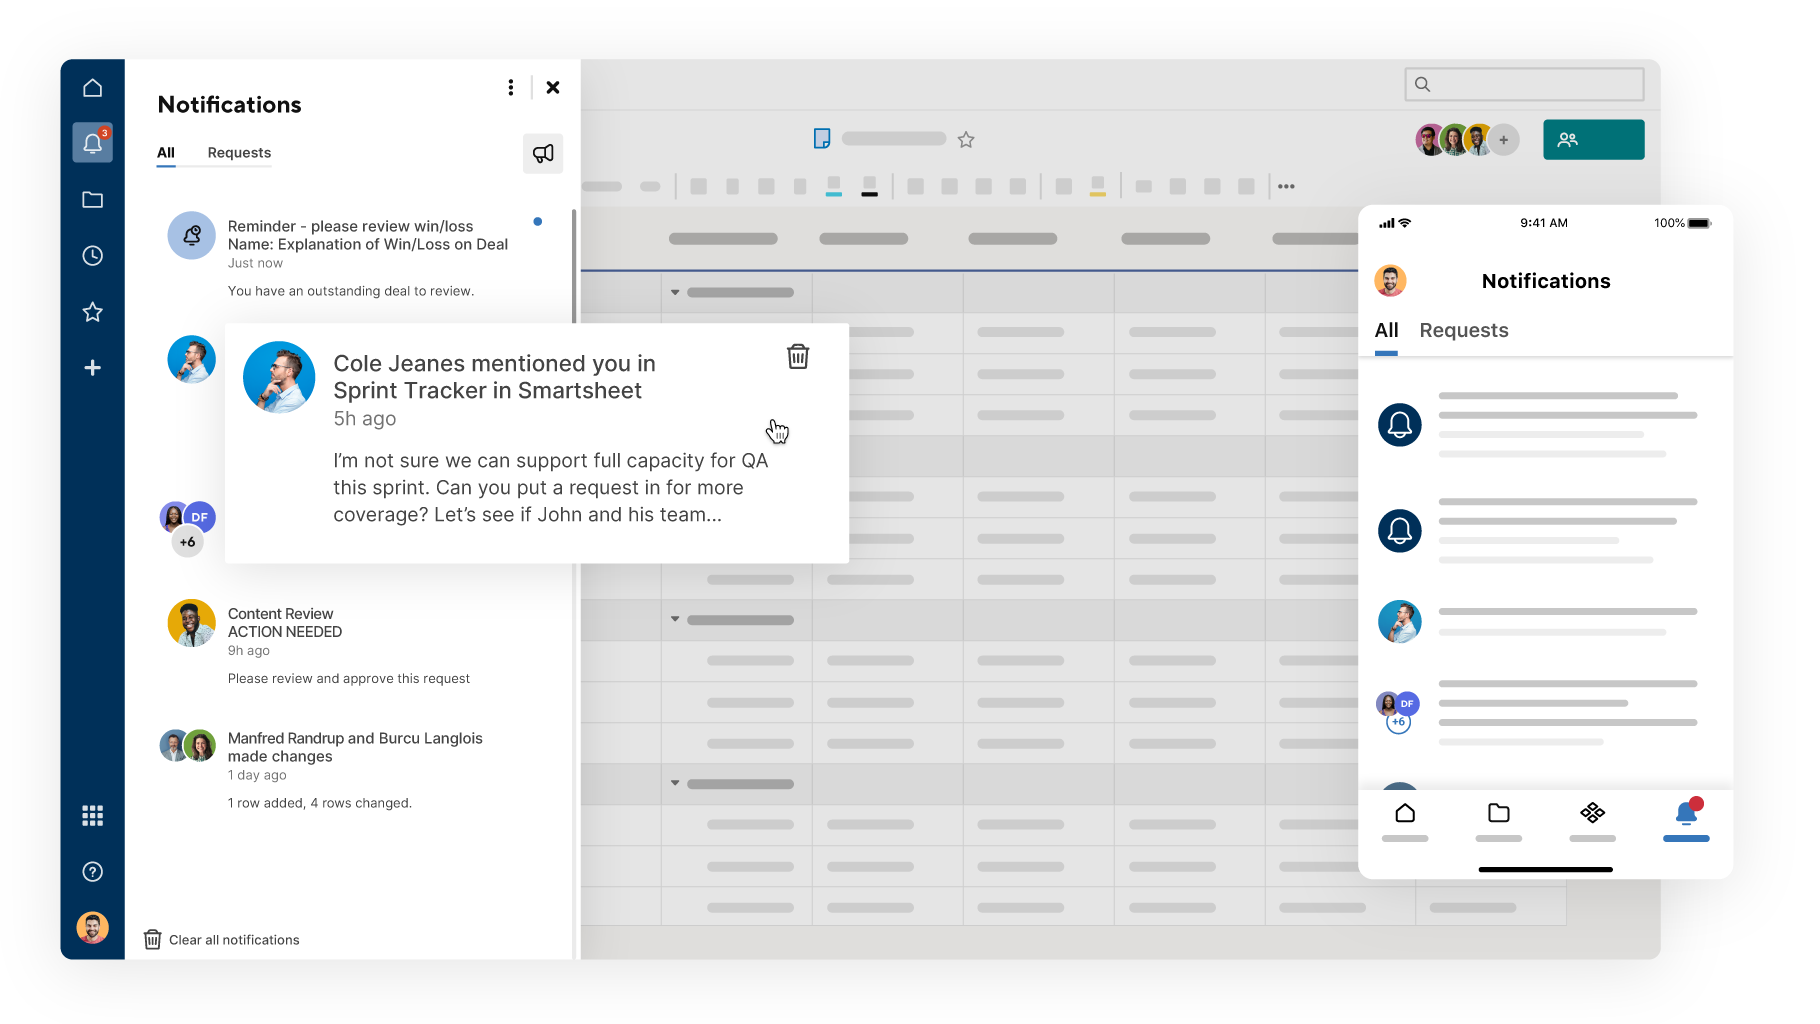Open the account avatar at the sidebar bottom
Image resolution: width=1820 pixels, height=1024 pixels.
tap(92, 928)
